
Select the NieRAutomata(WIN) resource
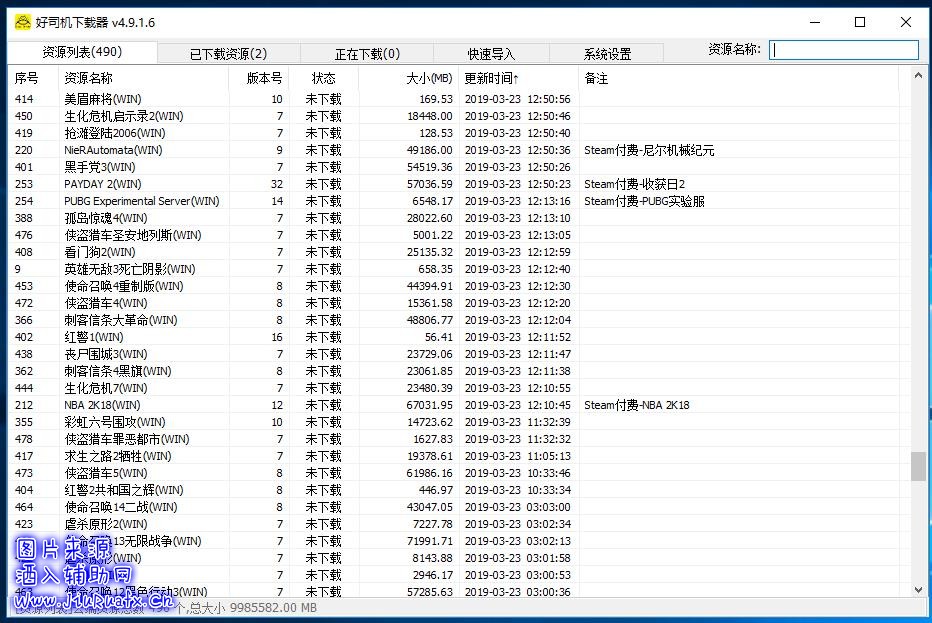(x=453, y=150)
